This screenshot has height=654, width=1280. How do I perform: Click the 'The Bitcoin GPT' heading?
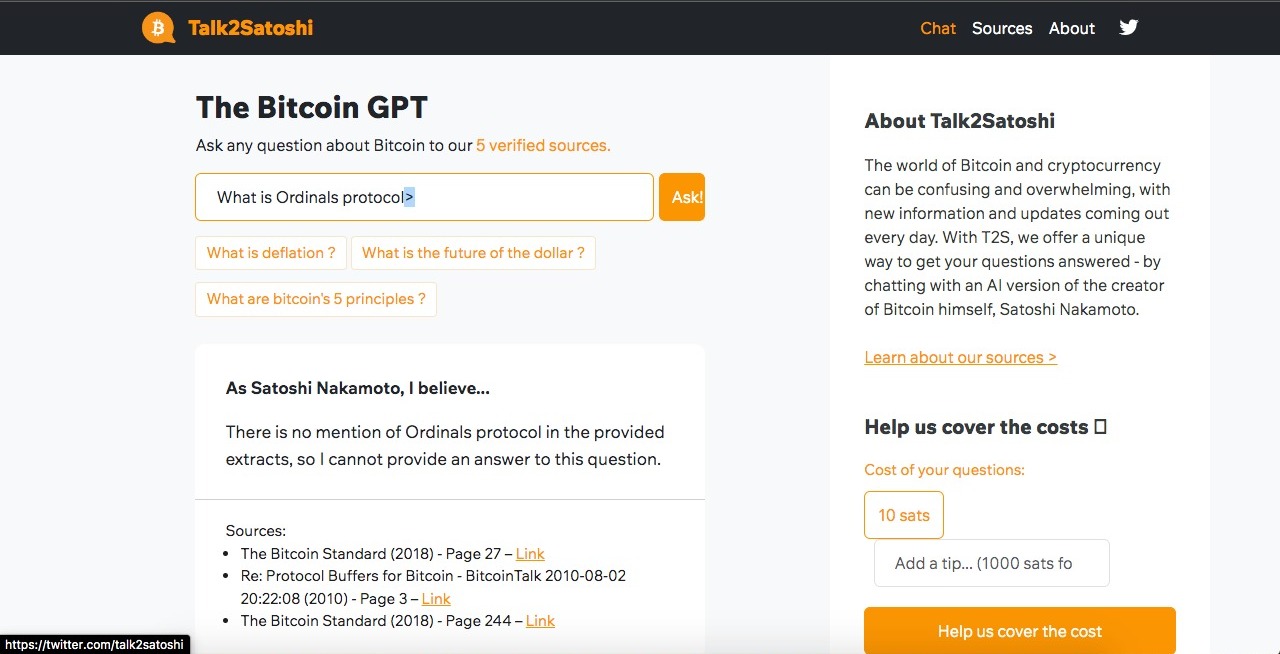(x=311, y=107)
